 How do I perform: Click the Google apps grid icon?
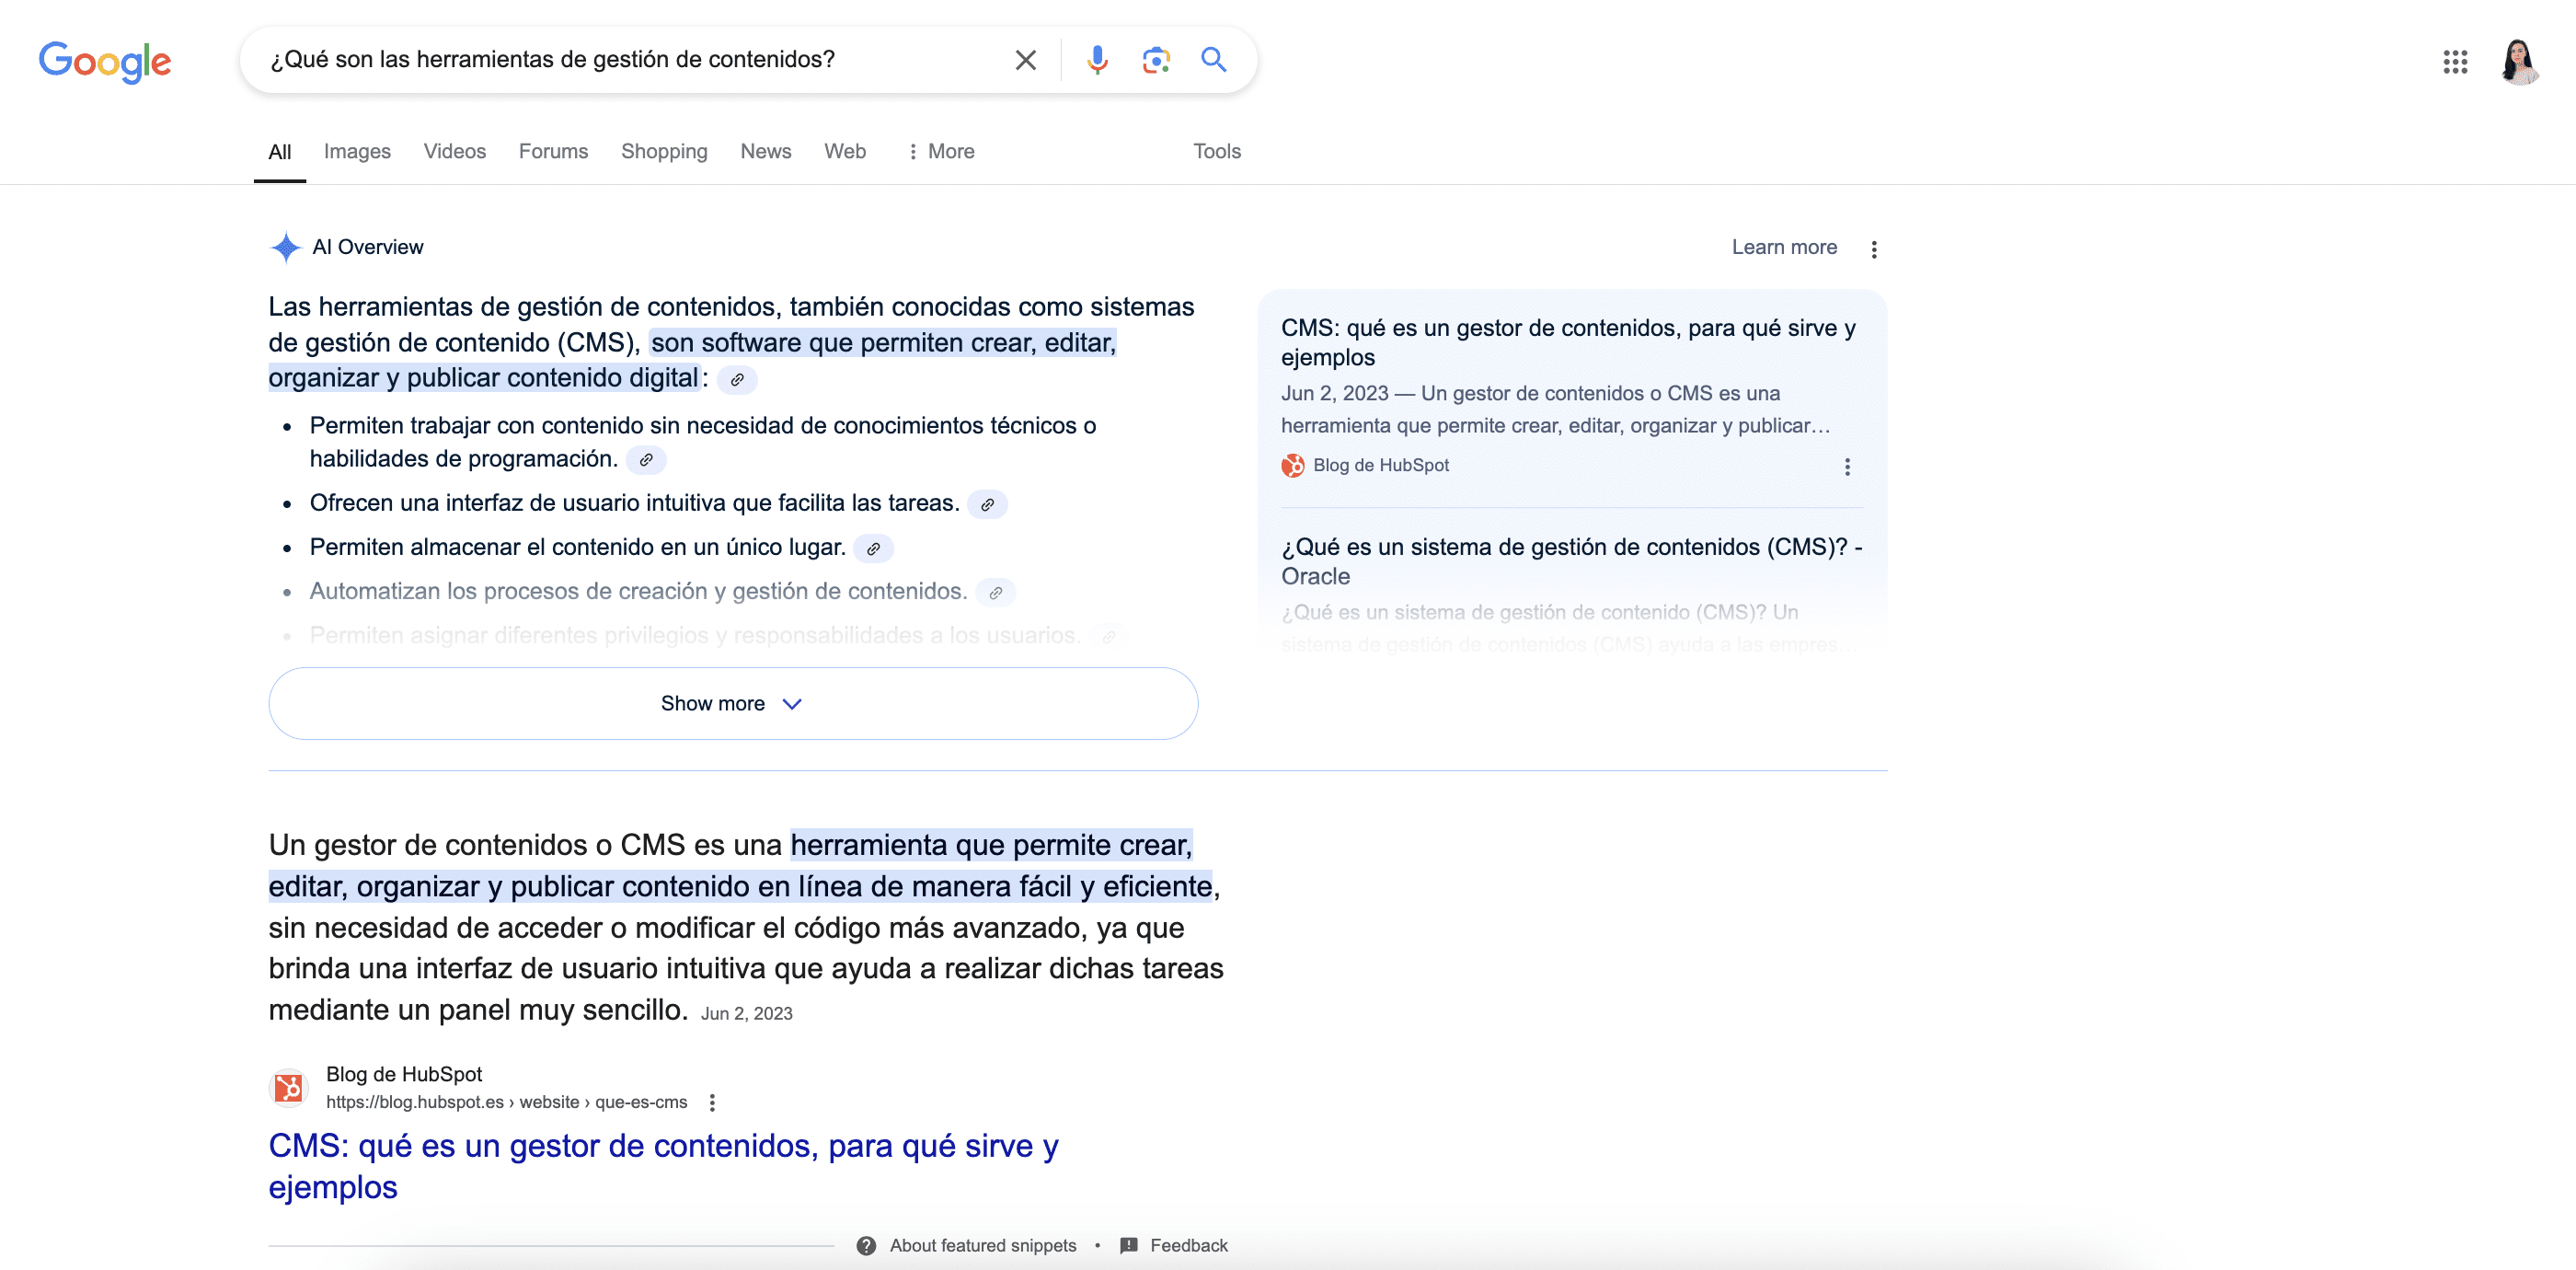(2455, 61)
